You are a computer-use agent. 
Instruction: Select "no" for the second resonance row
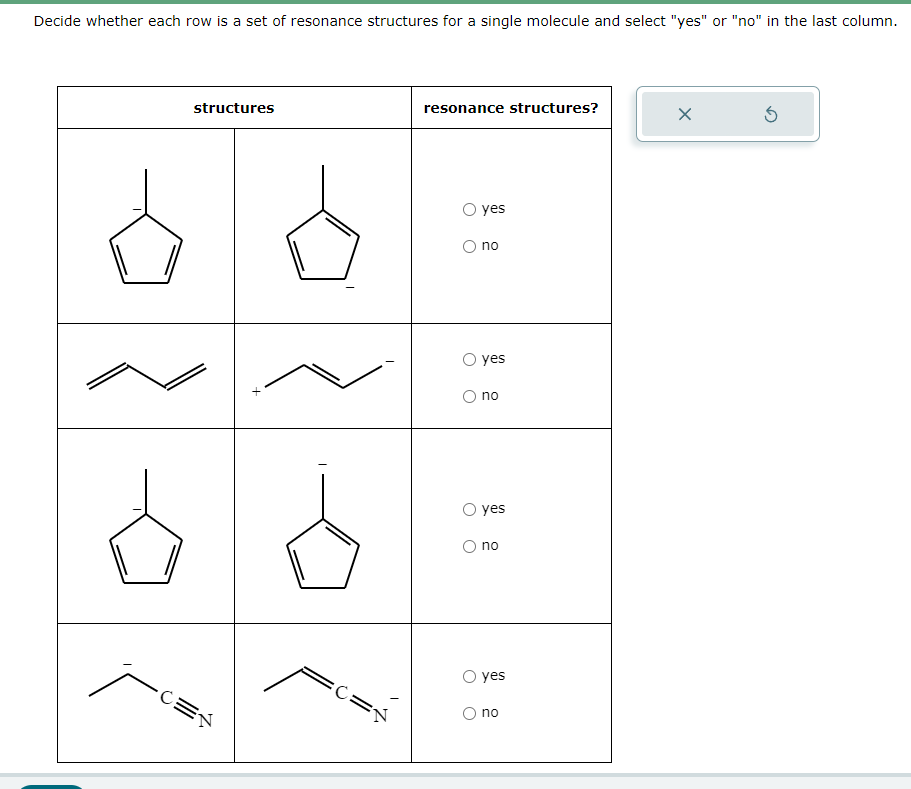(x=468, y=395)
